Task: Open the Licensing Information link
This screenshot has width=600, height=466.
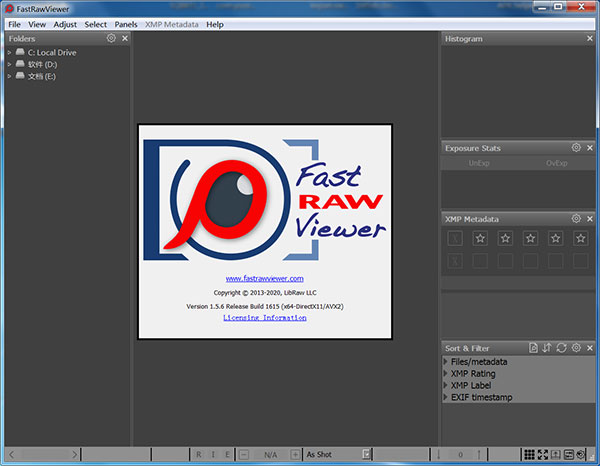Action: [x=265, y=318]
